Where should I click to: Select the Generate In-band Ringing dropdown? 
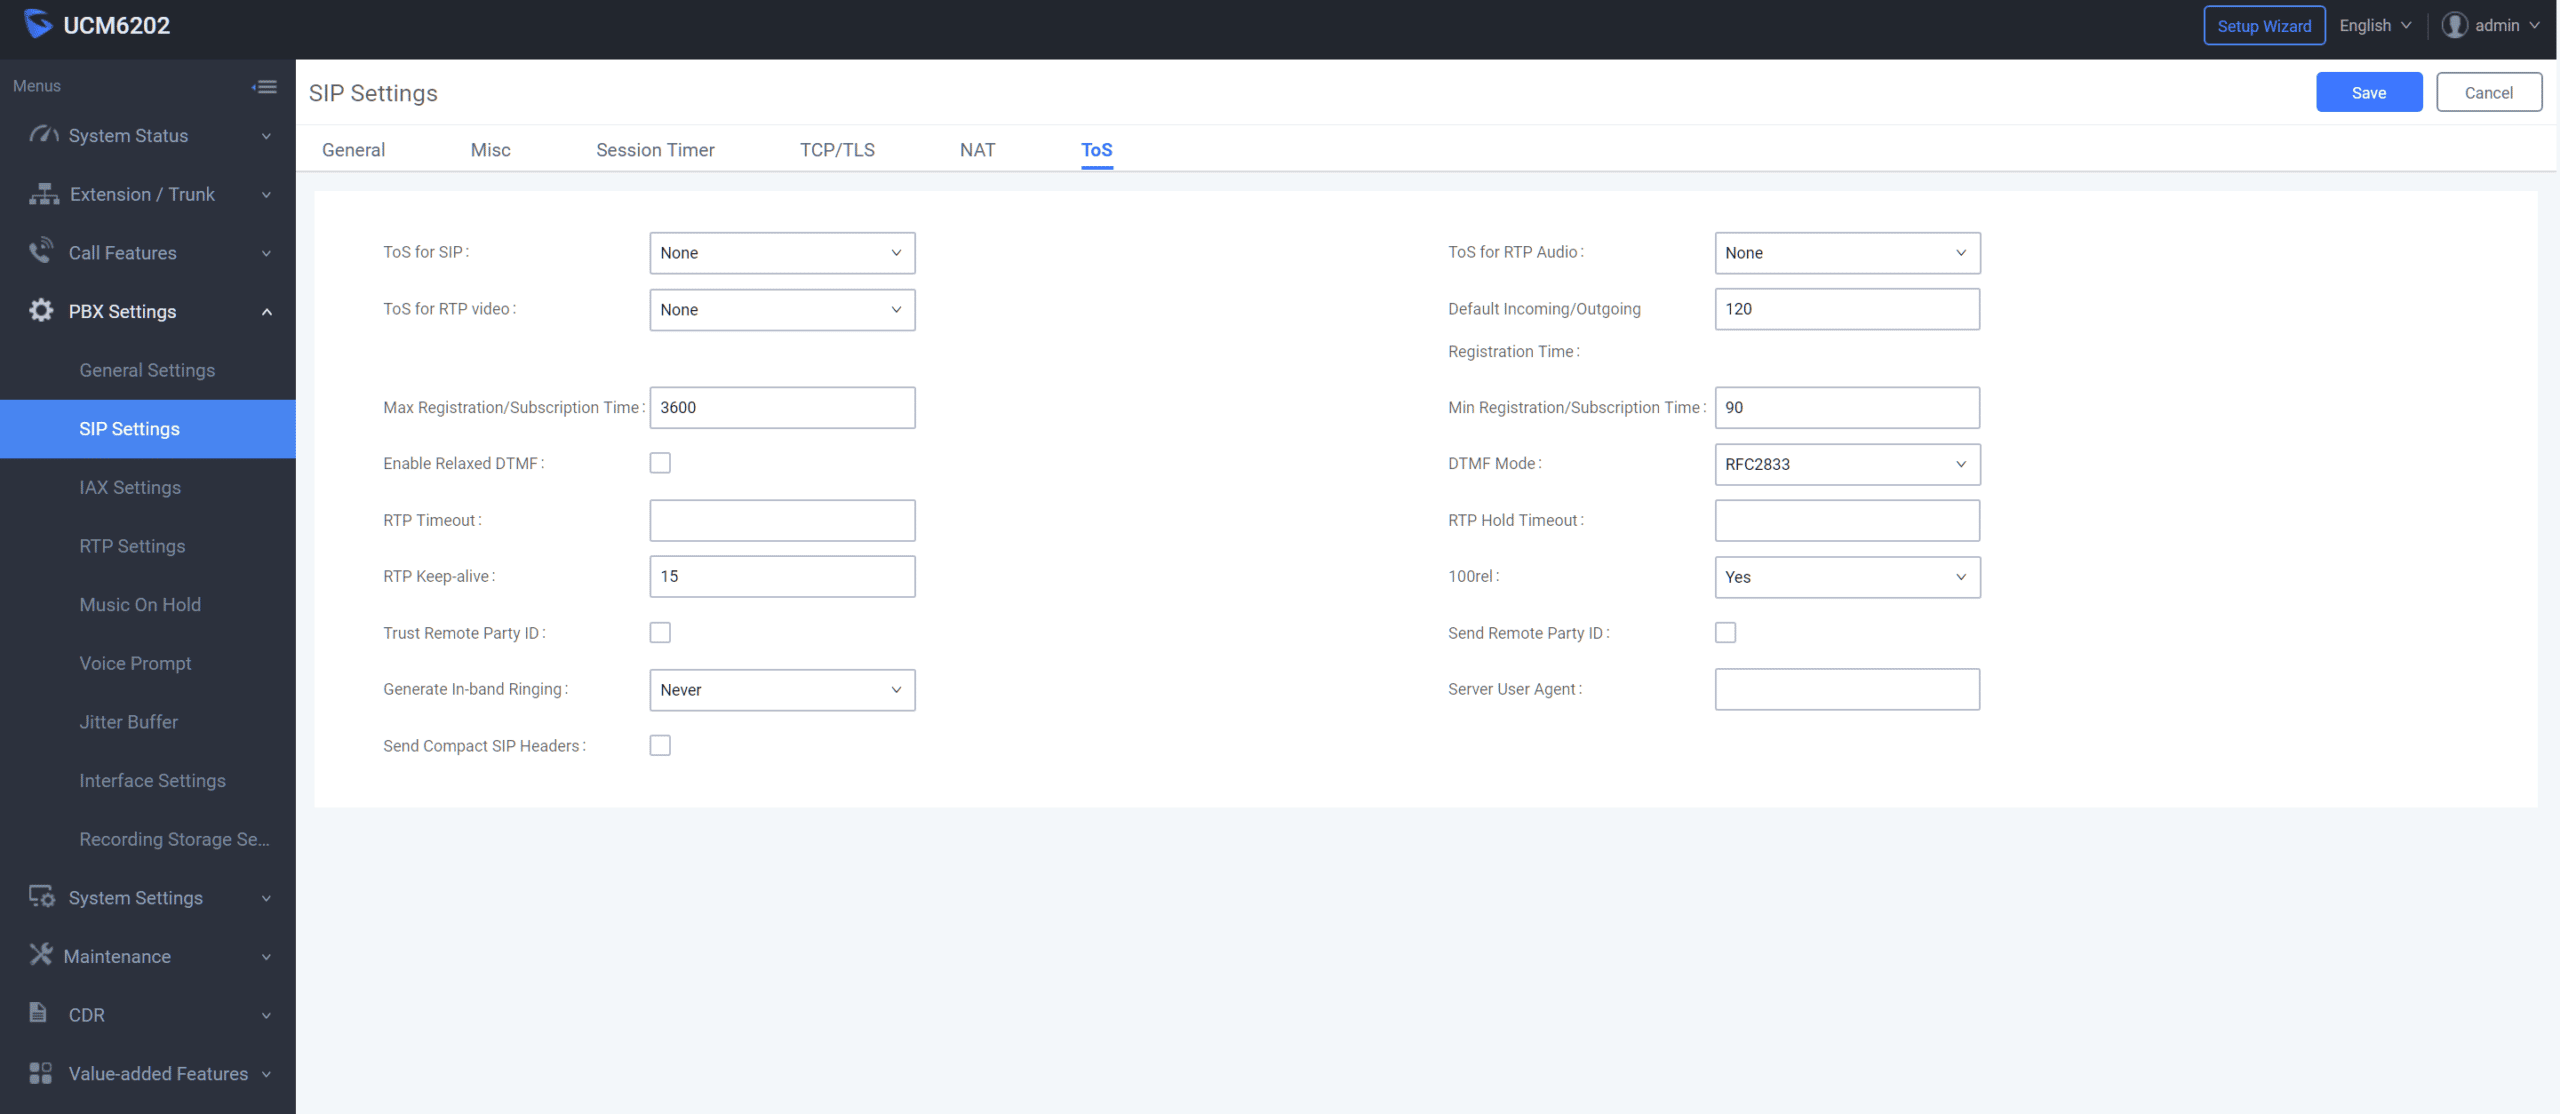click(x=780, y=689)
